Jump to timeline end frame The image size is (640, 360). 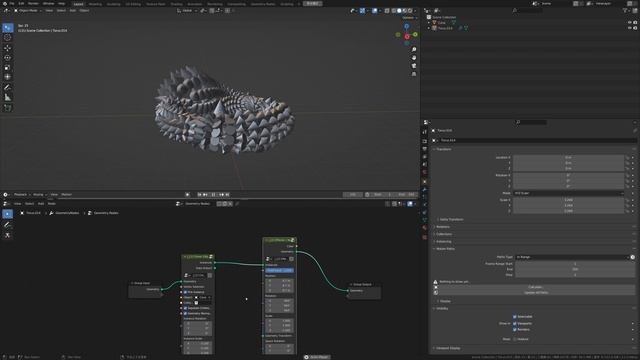pyautogui.click(x=227, y=195)
